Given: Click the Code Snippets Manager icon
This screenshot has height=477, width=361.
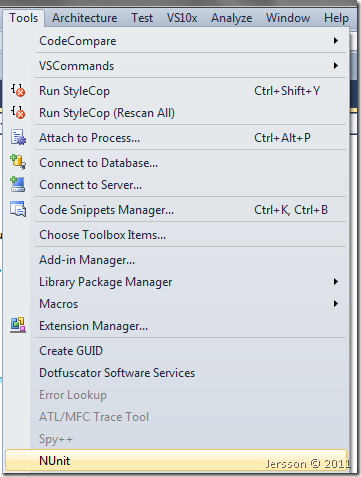Looking at the screenshot, I should [x=18, y=209].
